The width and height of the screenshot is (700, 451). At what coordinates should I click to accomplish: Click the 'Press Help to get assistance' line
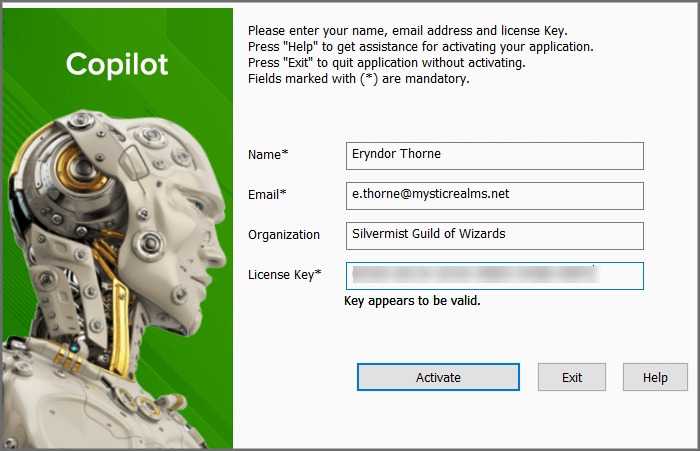click(420, 47)
